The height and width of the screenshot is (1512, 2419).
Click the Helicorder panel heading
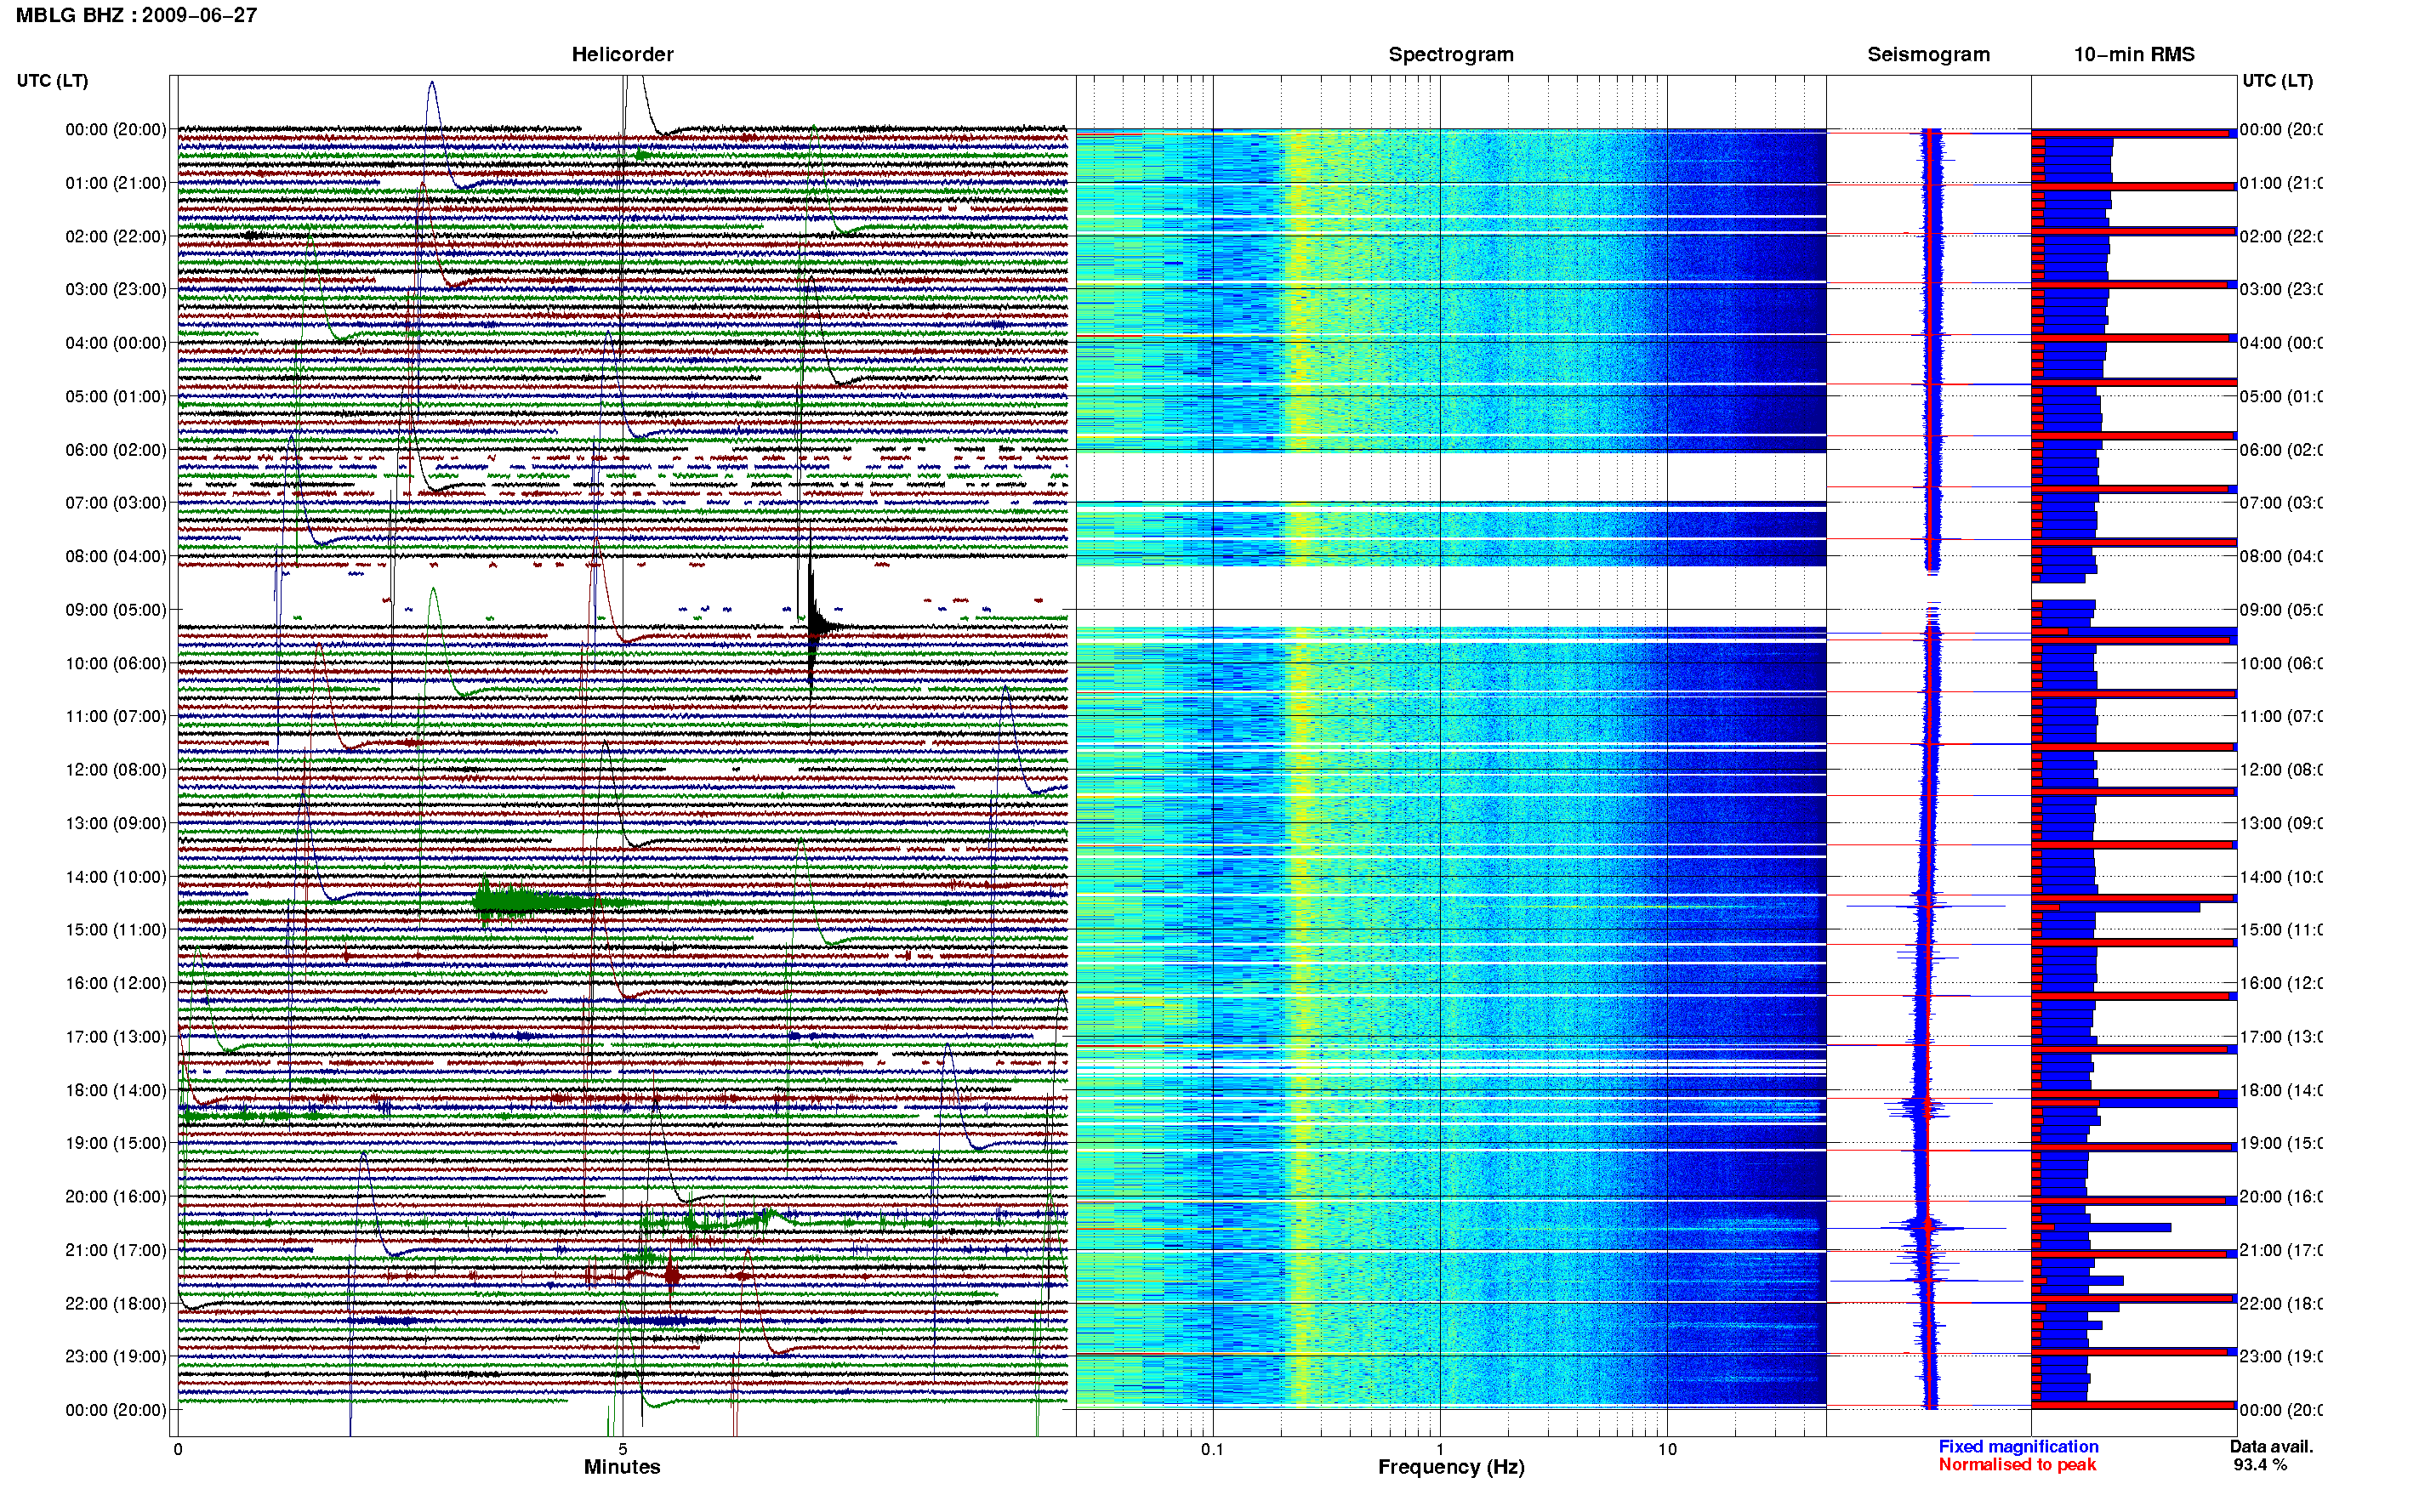click(x=622, y=55)
